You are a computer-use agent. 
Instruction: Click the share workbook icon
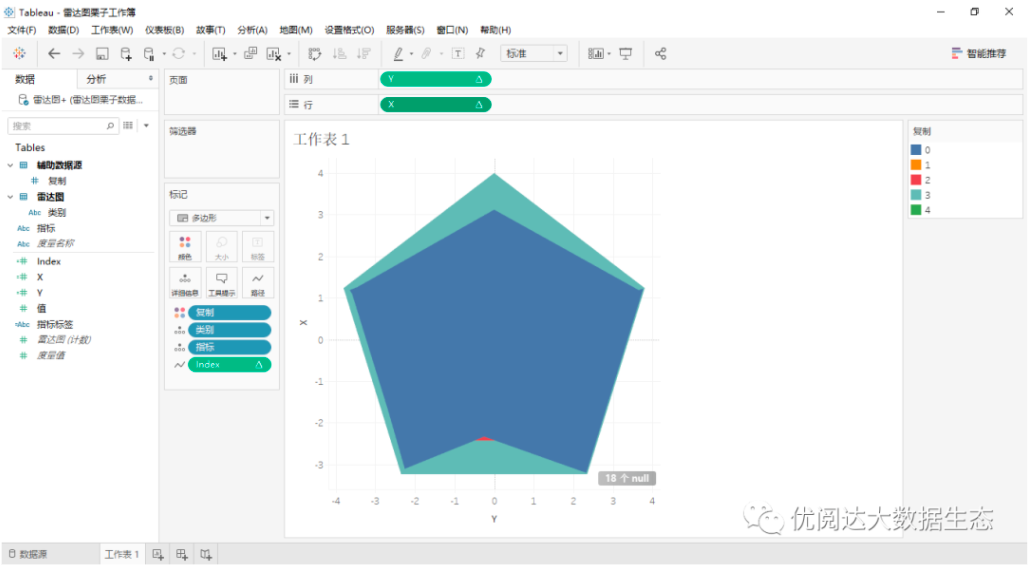pos(661,54)
